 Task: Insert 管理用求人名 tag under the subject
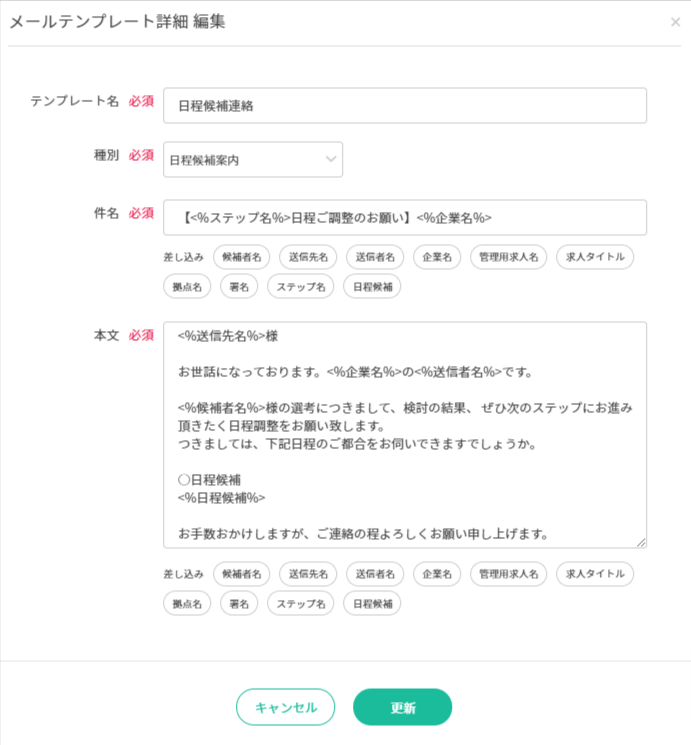(508, 257)
